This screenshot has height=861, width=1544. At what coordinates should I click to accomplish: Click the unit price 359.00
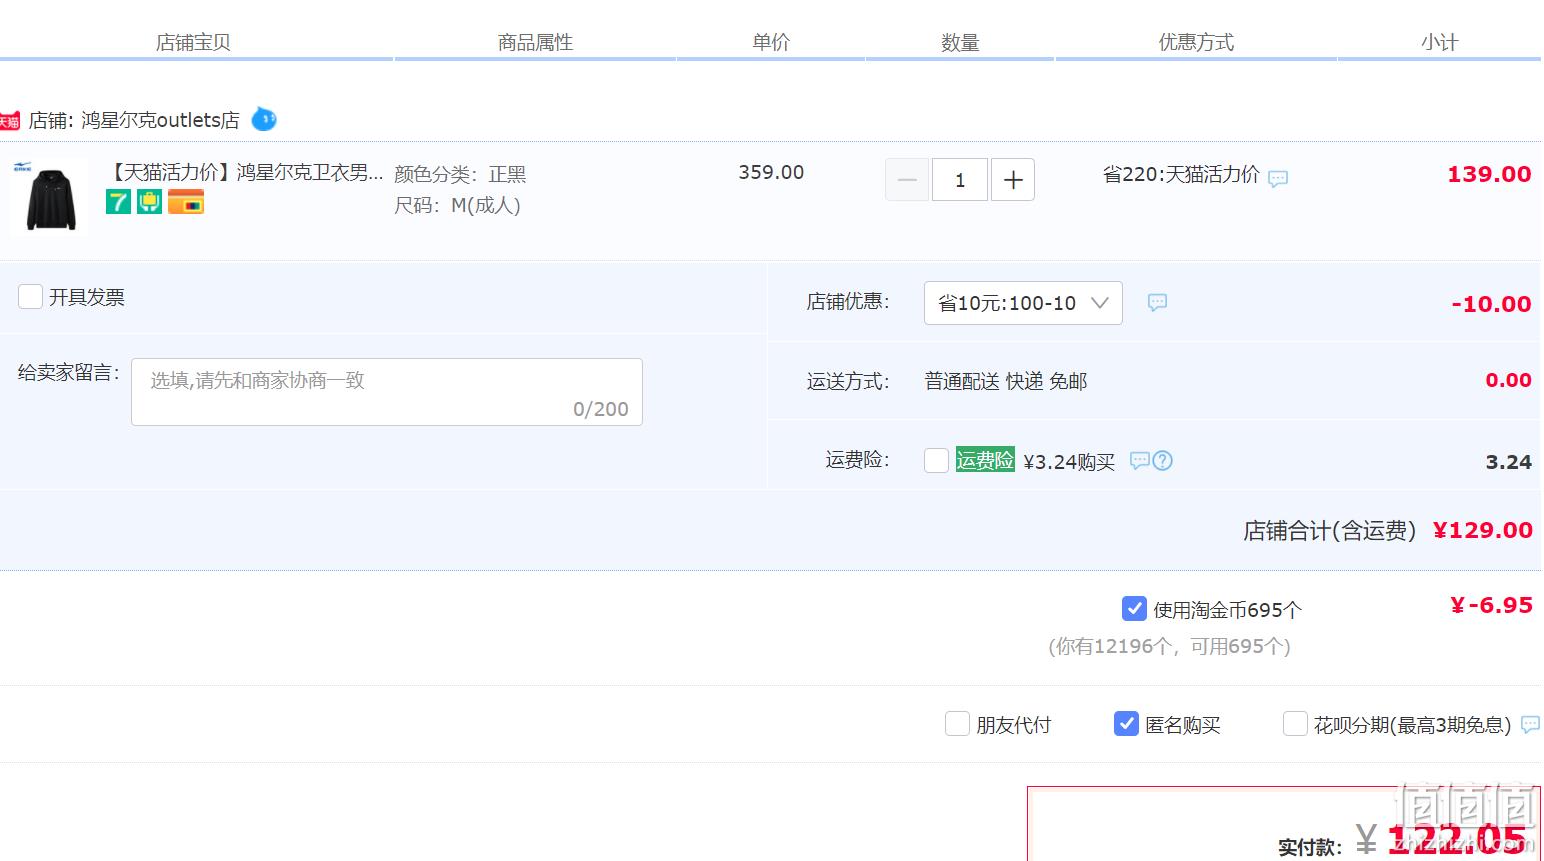771,172
